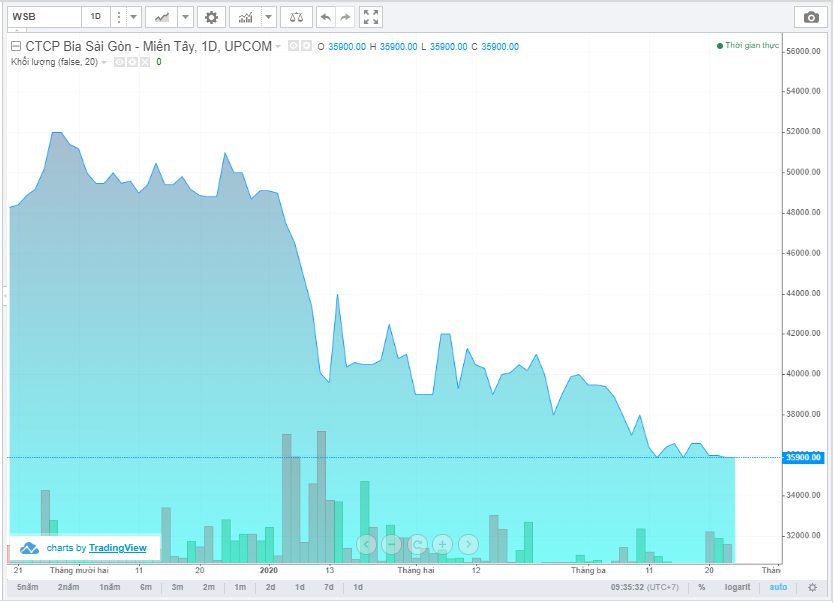The image size is (834, 603).
Task: Select the 2m time range
Action: 208,587
